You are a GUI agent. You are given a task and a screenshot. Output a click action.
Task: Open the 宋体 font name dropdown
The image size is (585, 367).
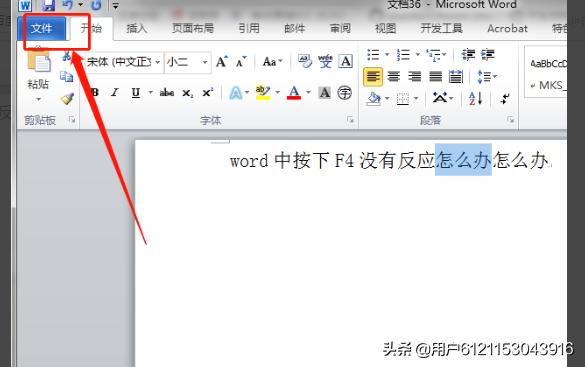click(157, 62)
